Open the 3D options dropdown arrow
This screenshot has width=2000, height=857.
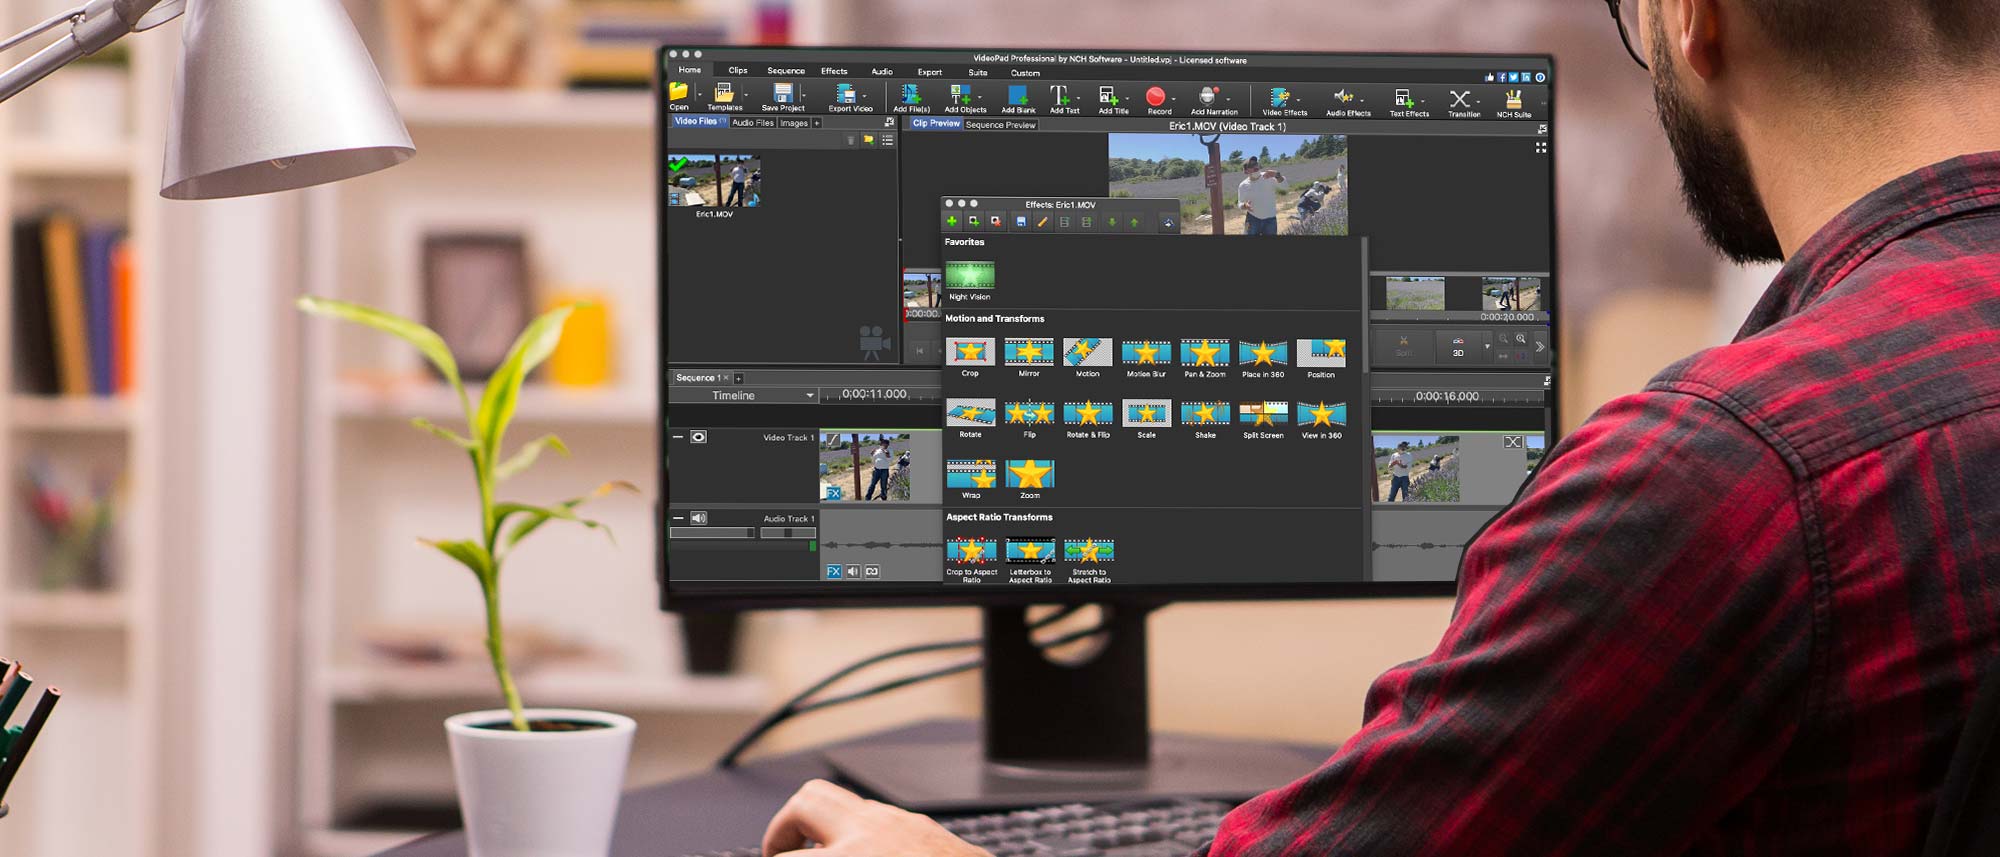[x=1487, y=347]
